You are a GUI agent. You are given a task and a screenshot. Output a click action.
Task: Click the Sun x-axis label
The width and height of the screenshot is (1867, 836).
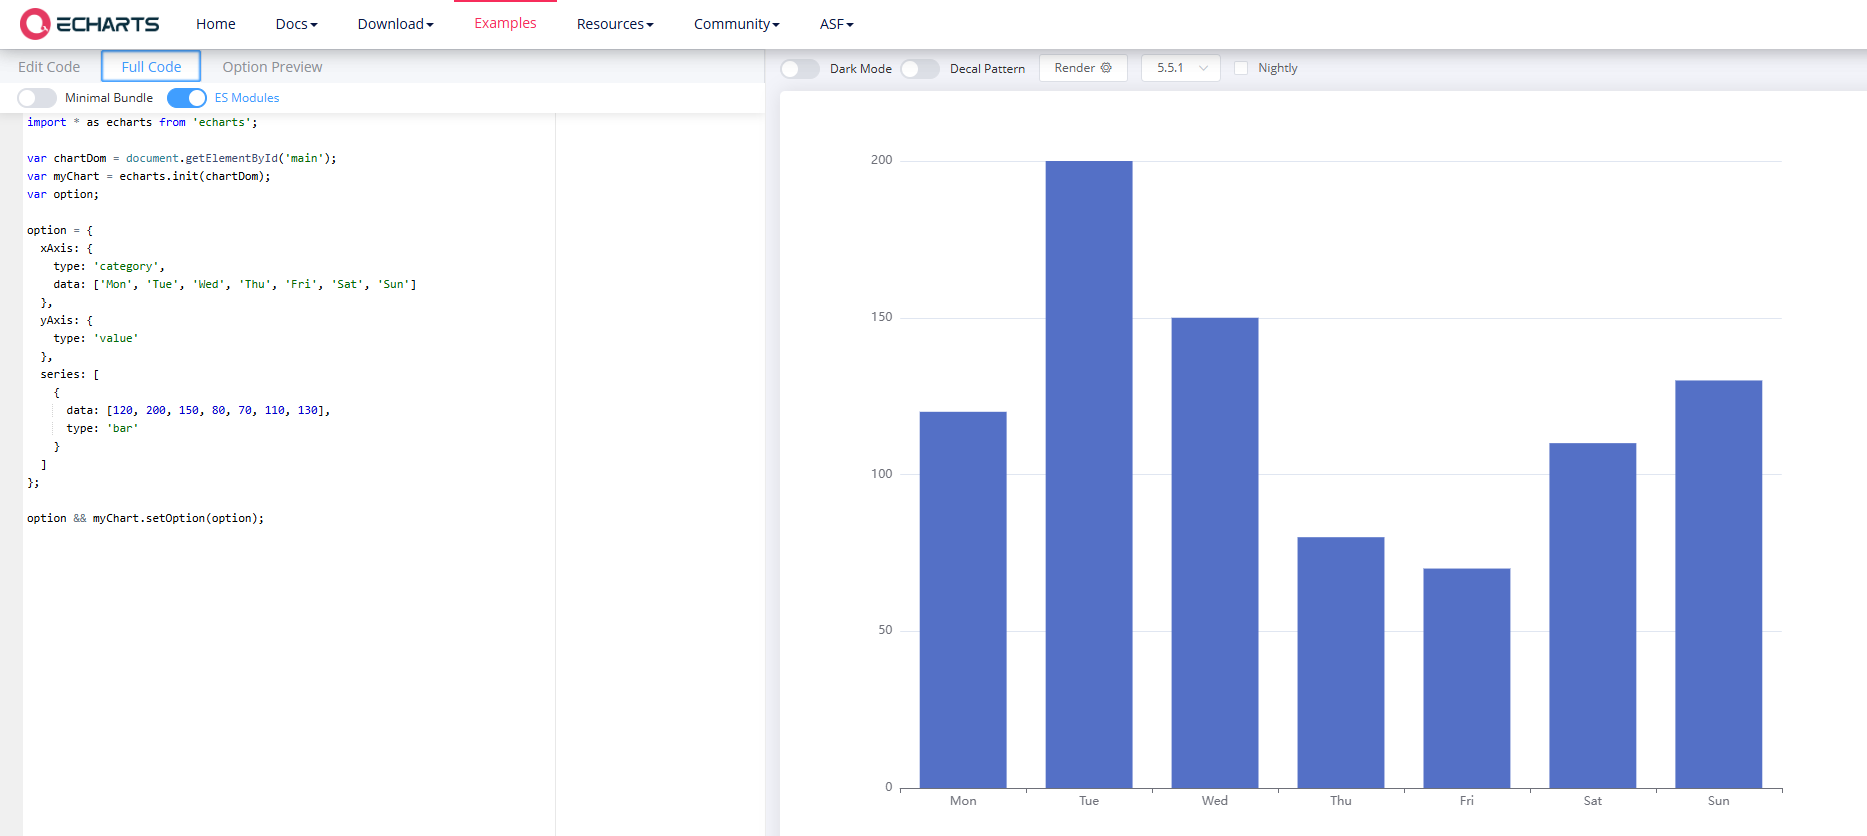click(1719, 801)
